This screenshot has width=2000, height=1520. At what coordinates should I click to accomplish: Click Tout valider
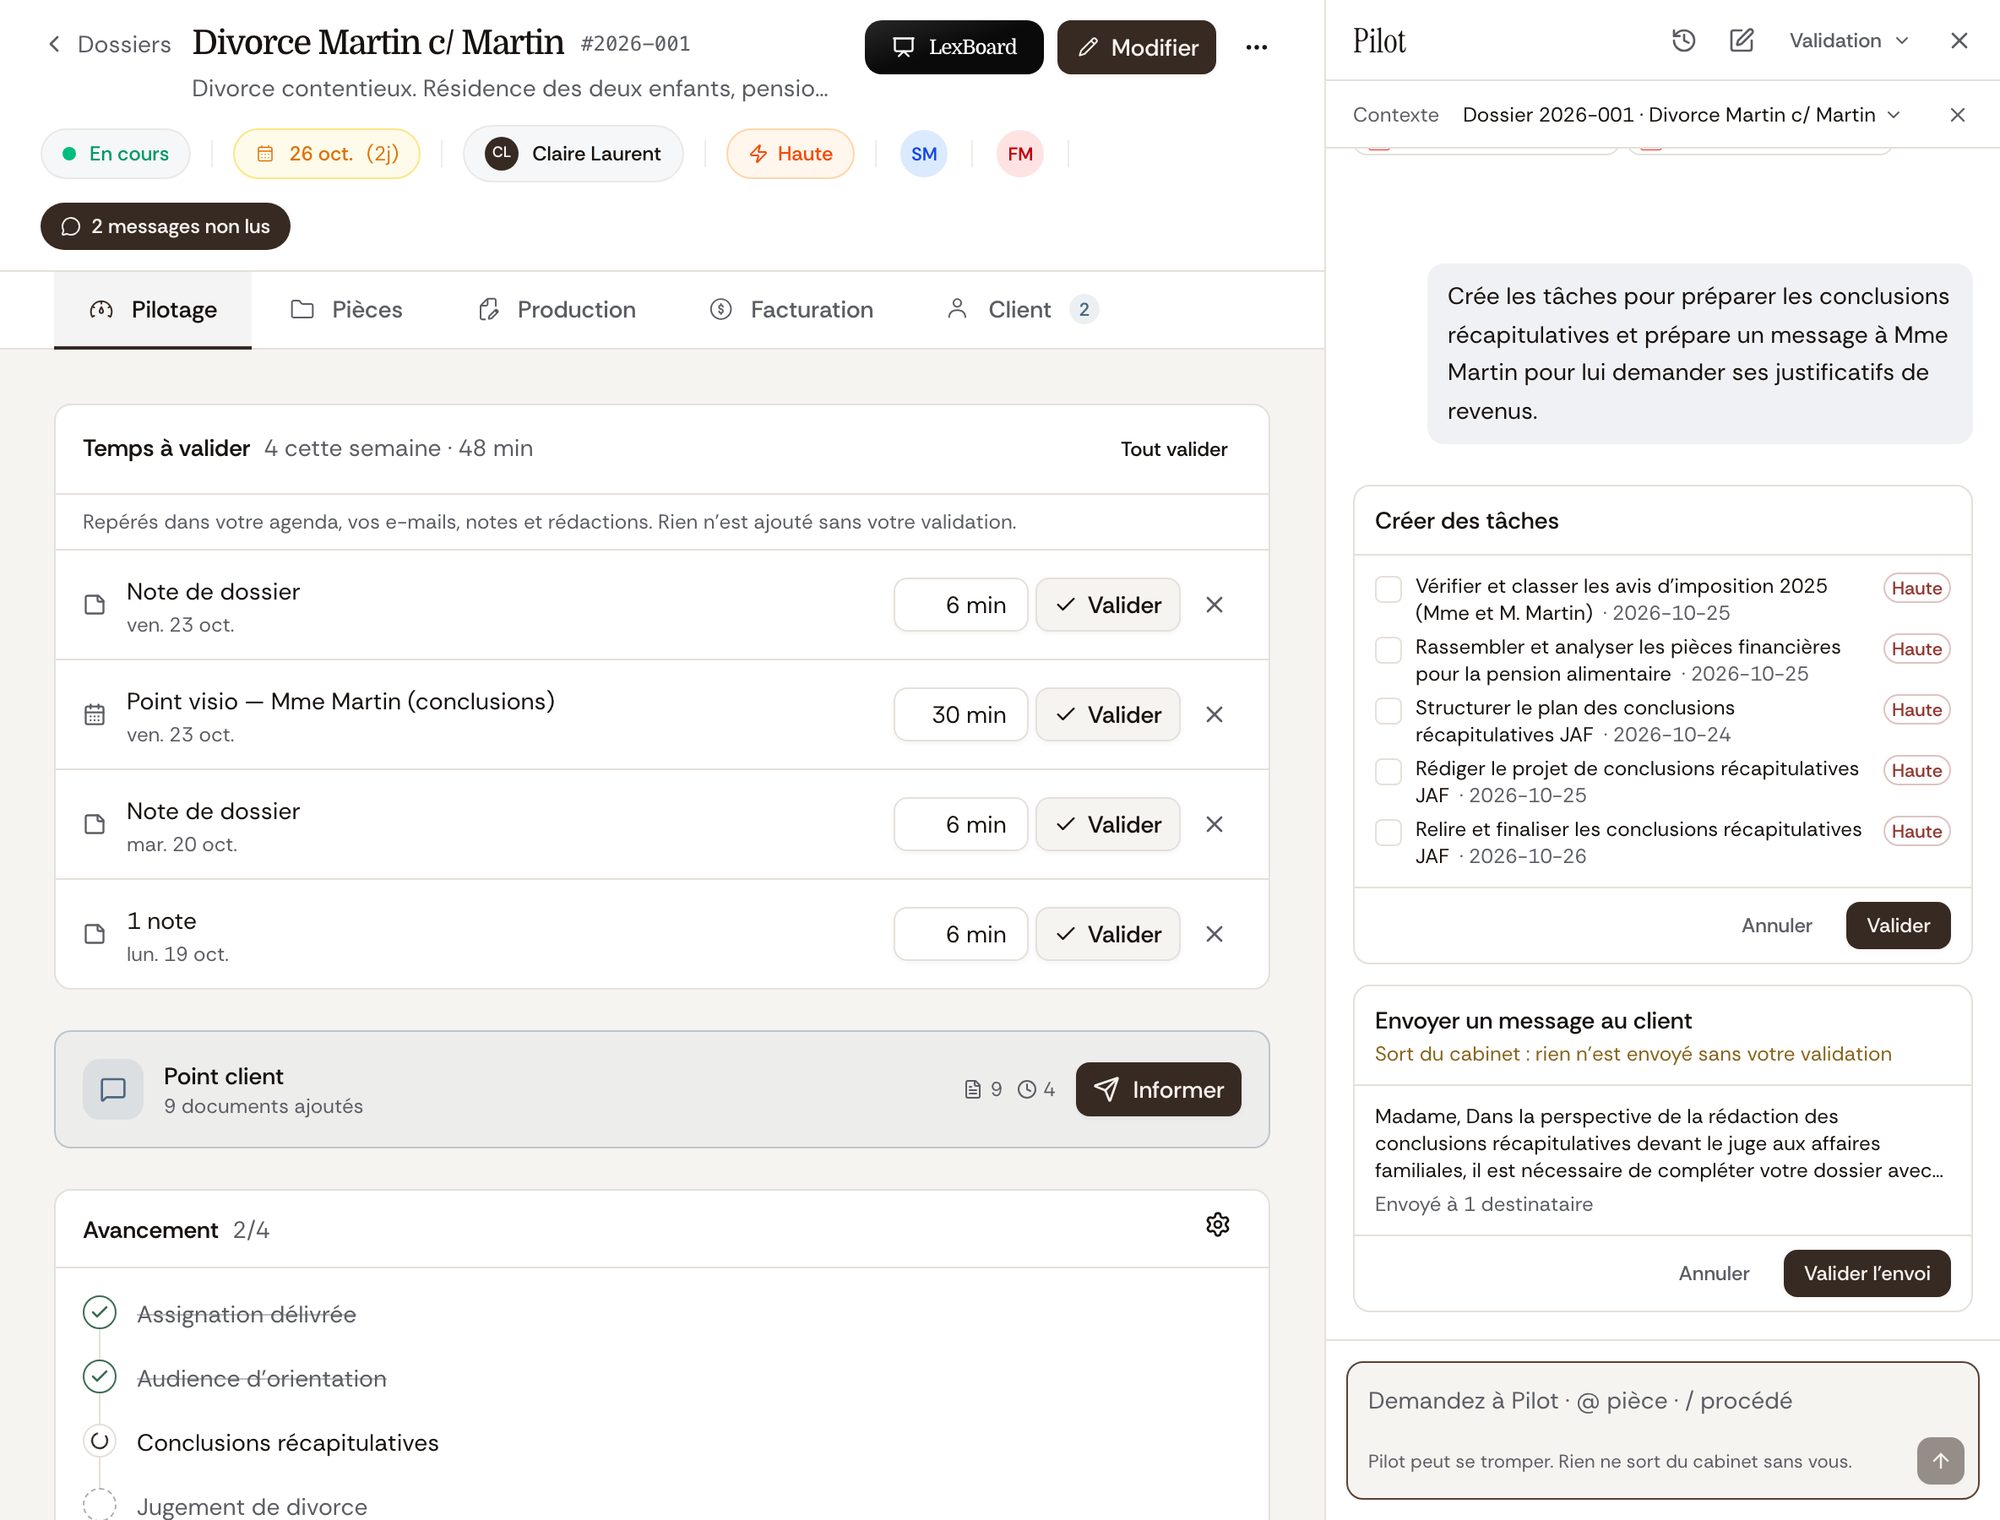click(1174, 449)
